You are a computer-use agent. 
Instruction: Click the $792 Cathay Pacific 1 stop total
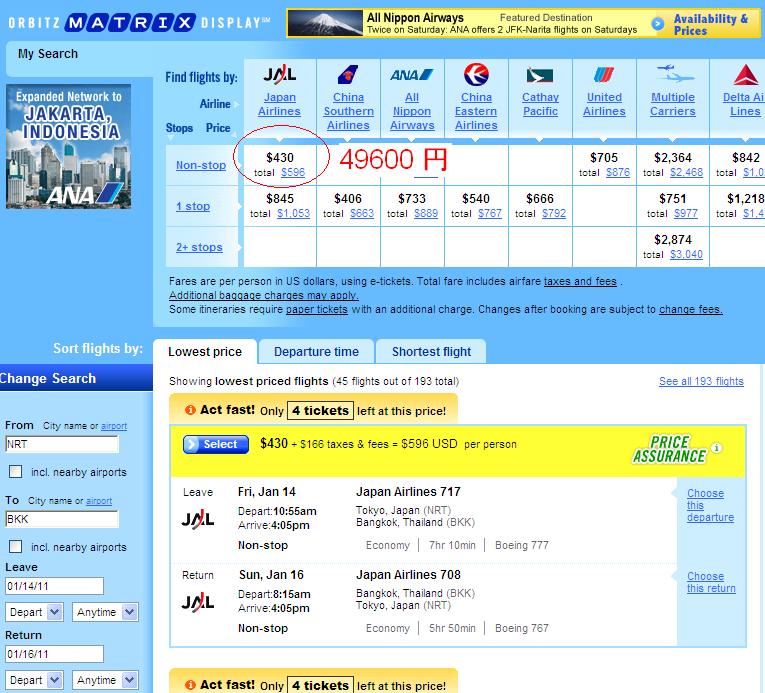click(554, 213)
